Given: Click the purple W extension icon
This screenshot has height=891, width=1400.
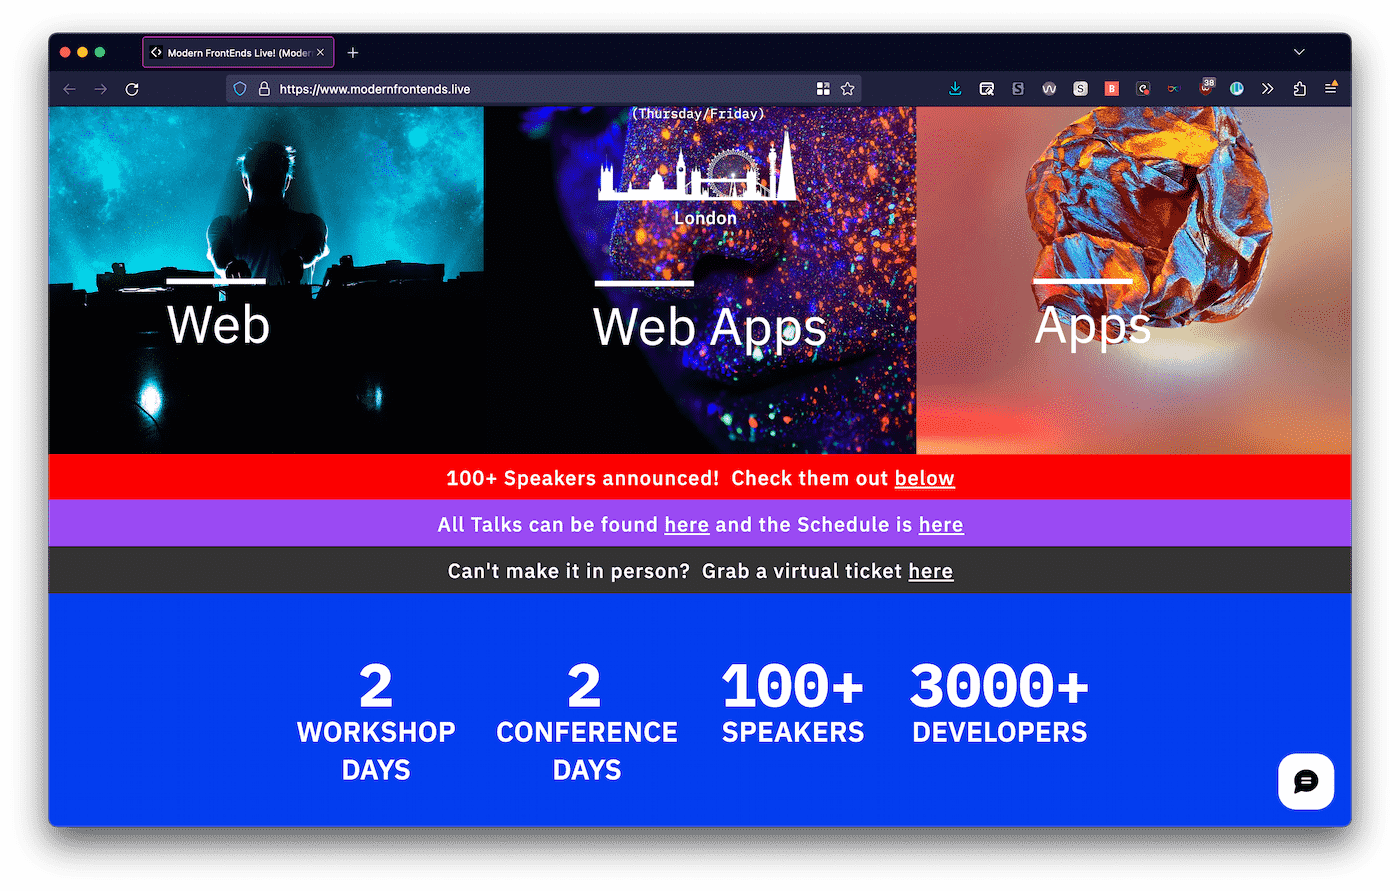Looking at the screenshot, I should [x=1049, y=88].
